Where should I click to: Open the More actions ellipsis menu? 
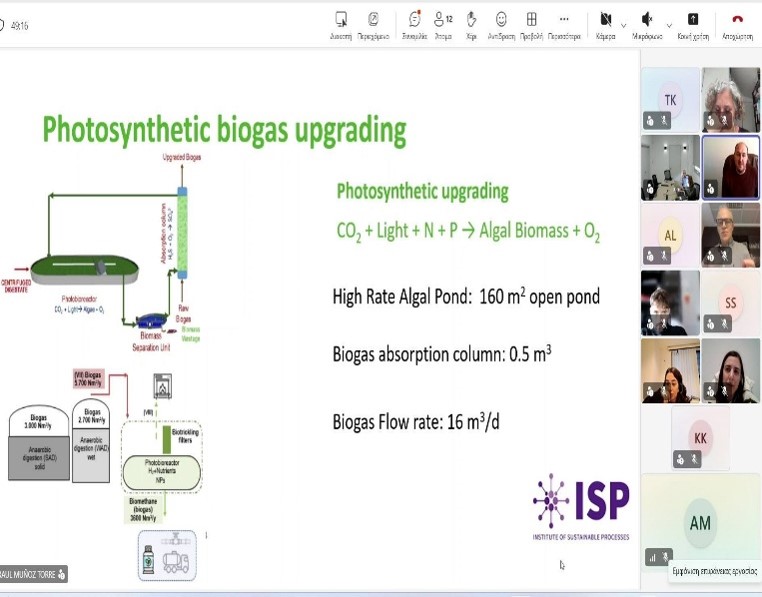(564, 25)
